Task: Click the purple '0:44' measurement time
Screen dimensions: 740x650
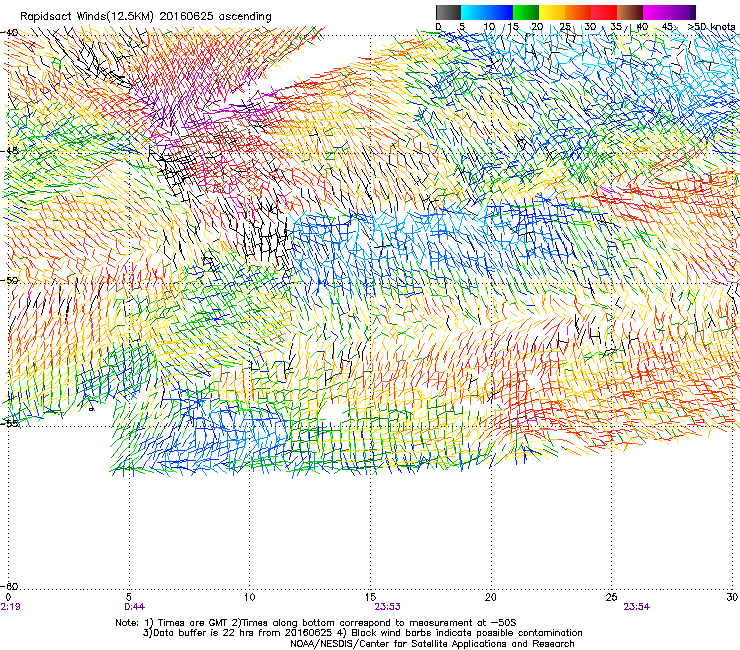Action: click(135, 607)
